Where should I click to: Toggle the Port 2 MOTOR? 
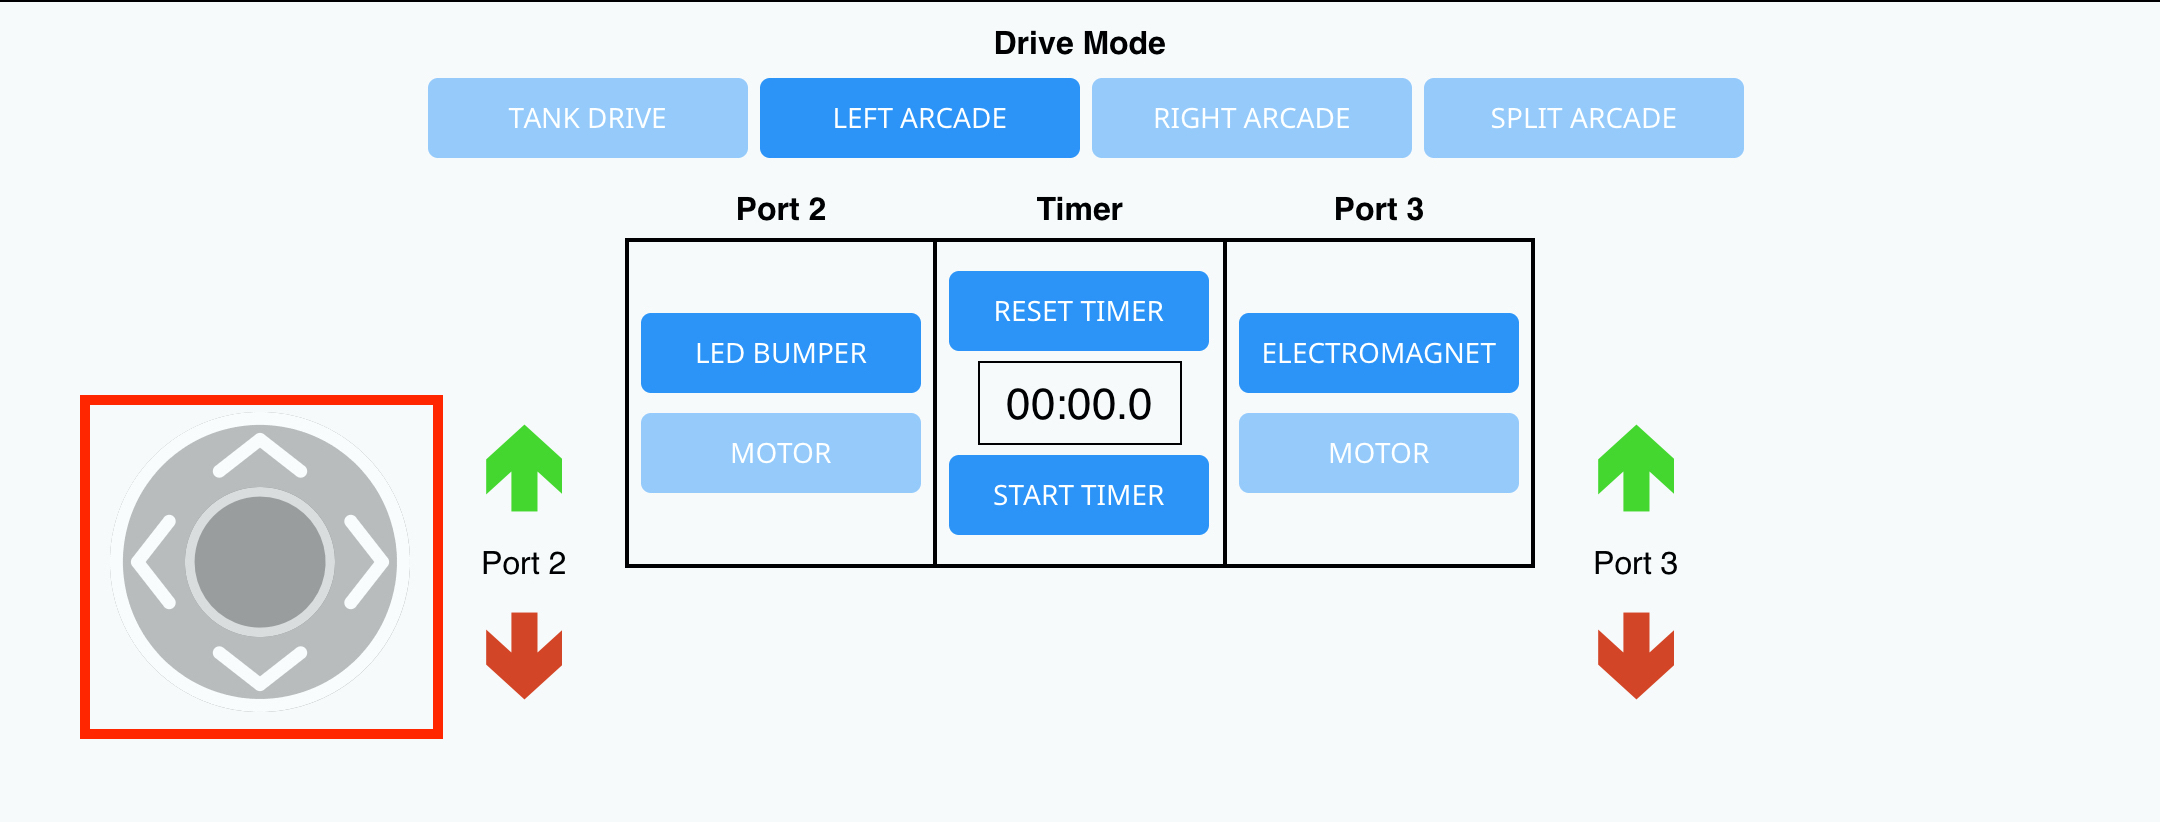click(x=780, y=452)
